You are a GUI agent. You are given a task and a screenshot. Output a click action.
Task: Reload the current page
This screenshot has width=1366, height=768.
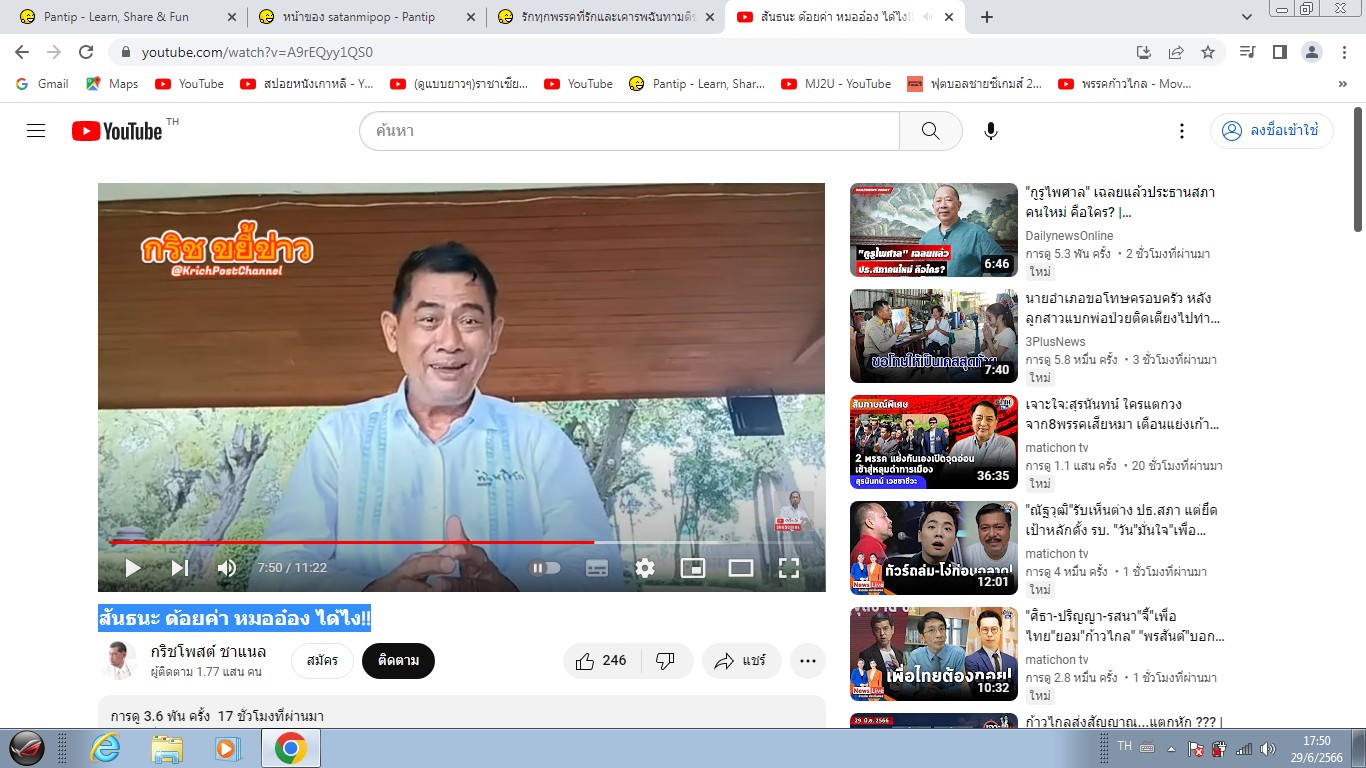point(86,52)
